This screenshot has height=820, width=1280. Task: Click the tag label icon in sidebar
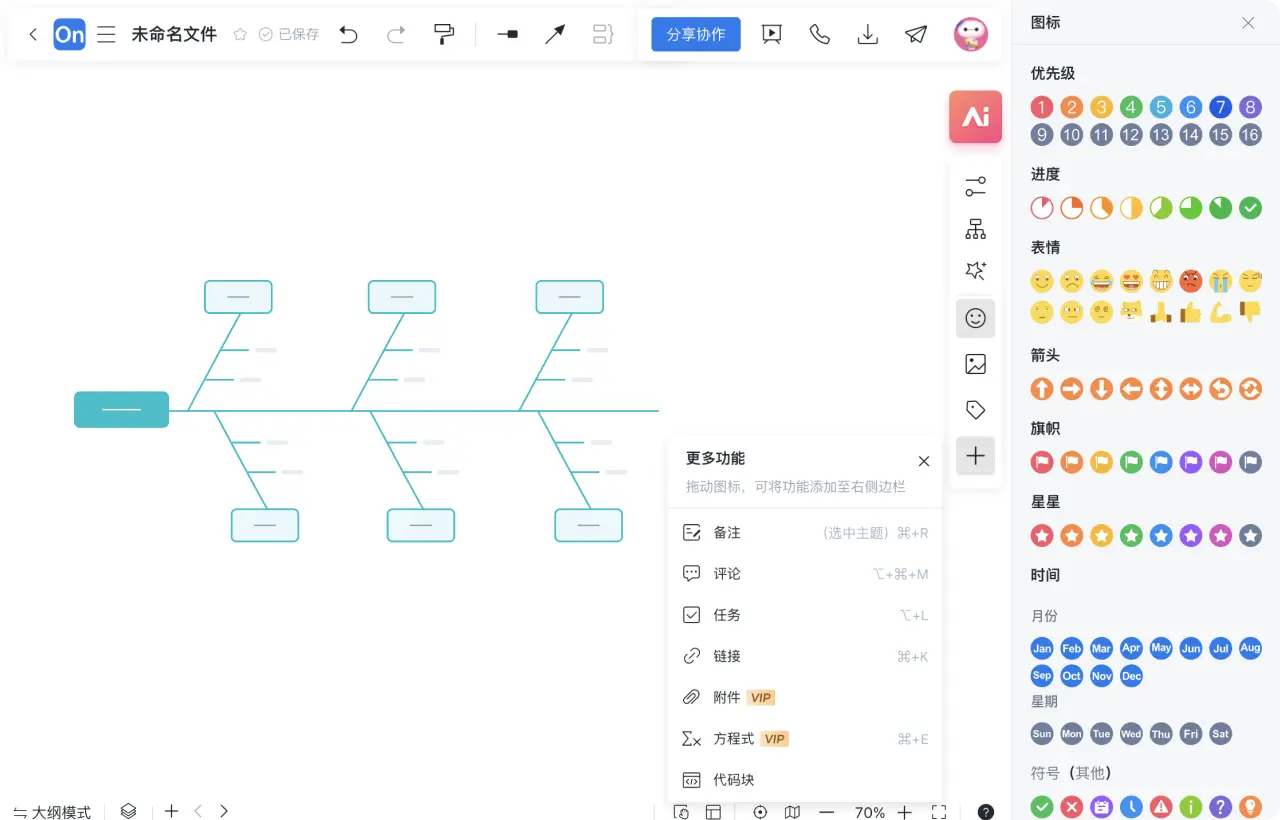pyautogui.click(x=975, y=410)
